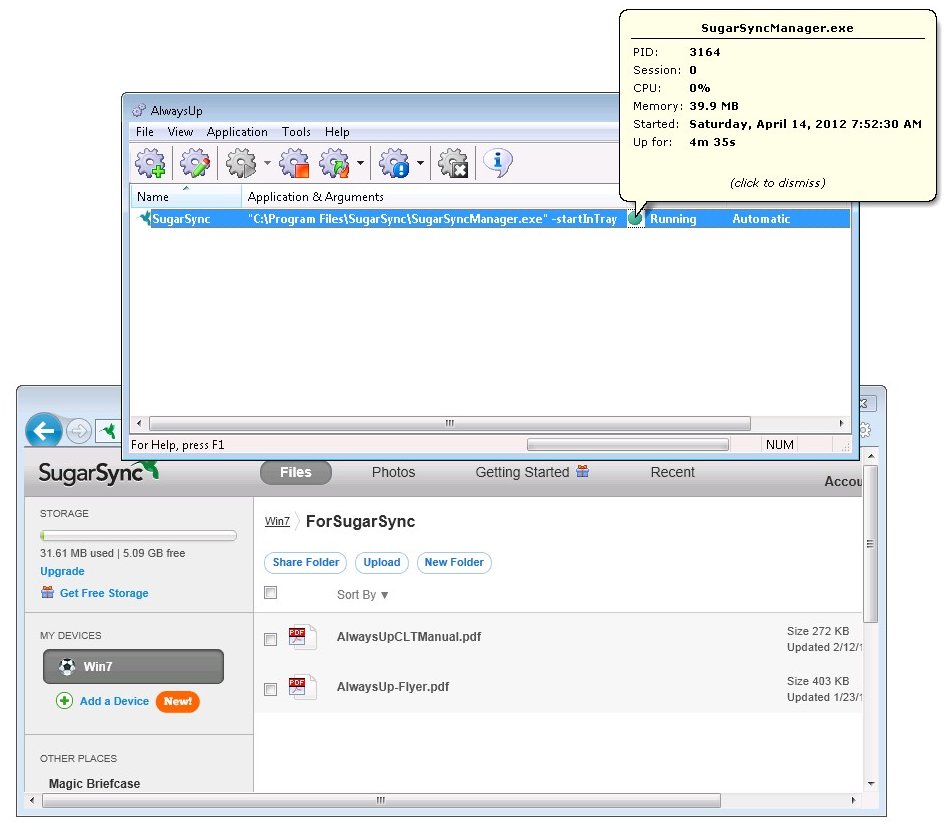Screen dimensions: 952x831
Task: Click the progress bar in the AlwaysUp status bar
Action: (x=628, y=445)
